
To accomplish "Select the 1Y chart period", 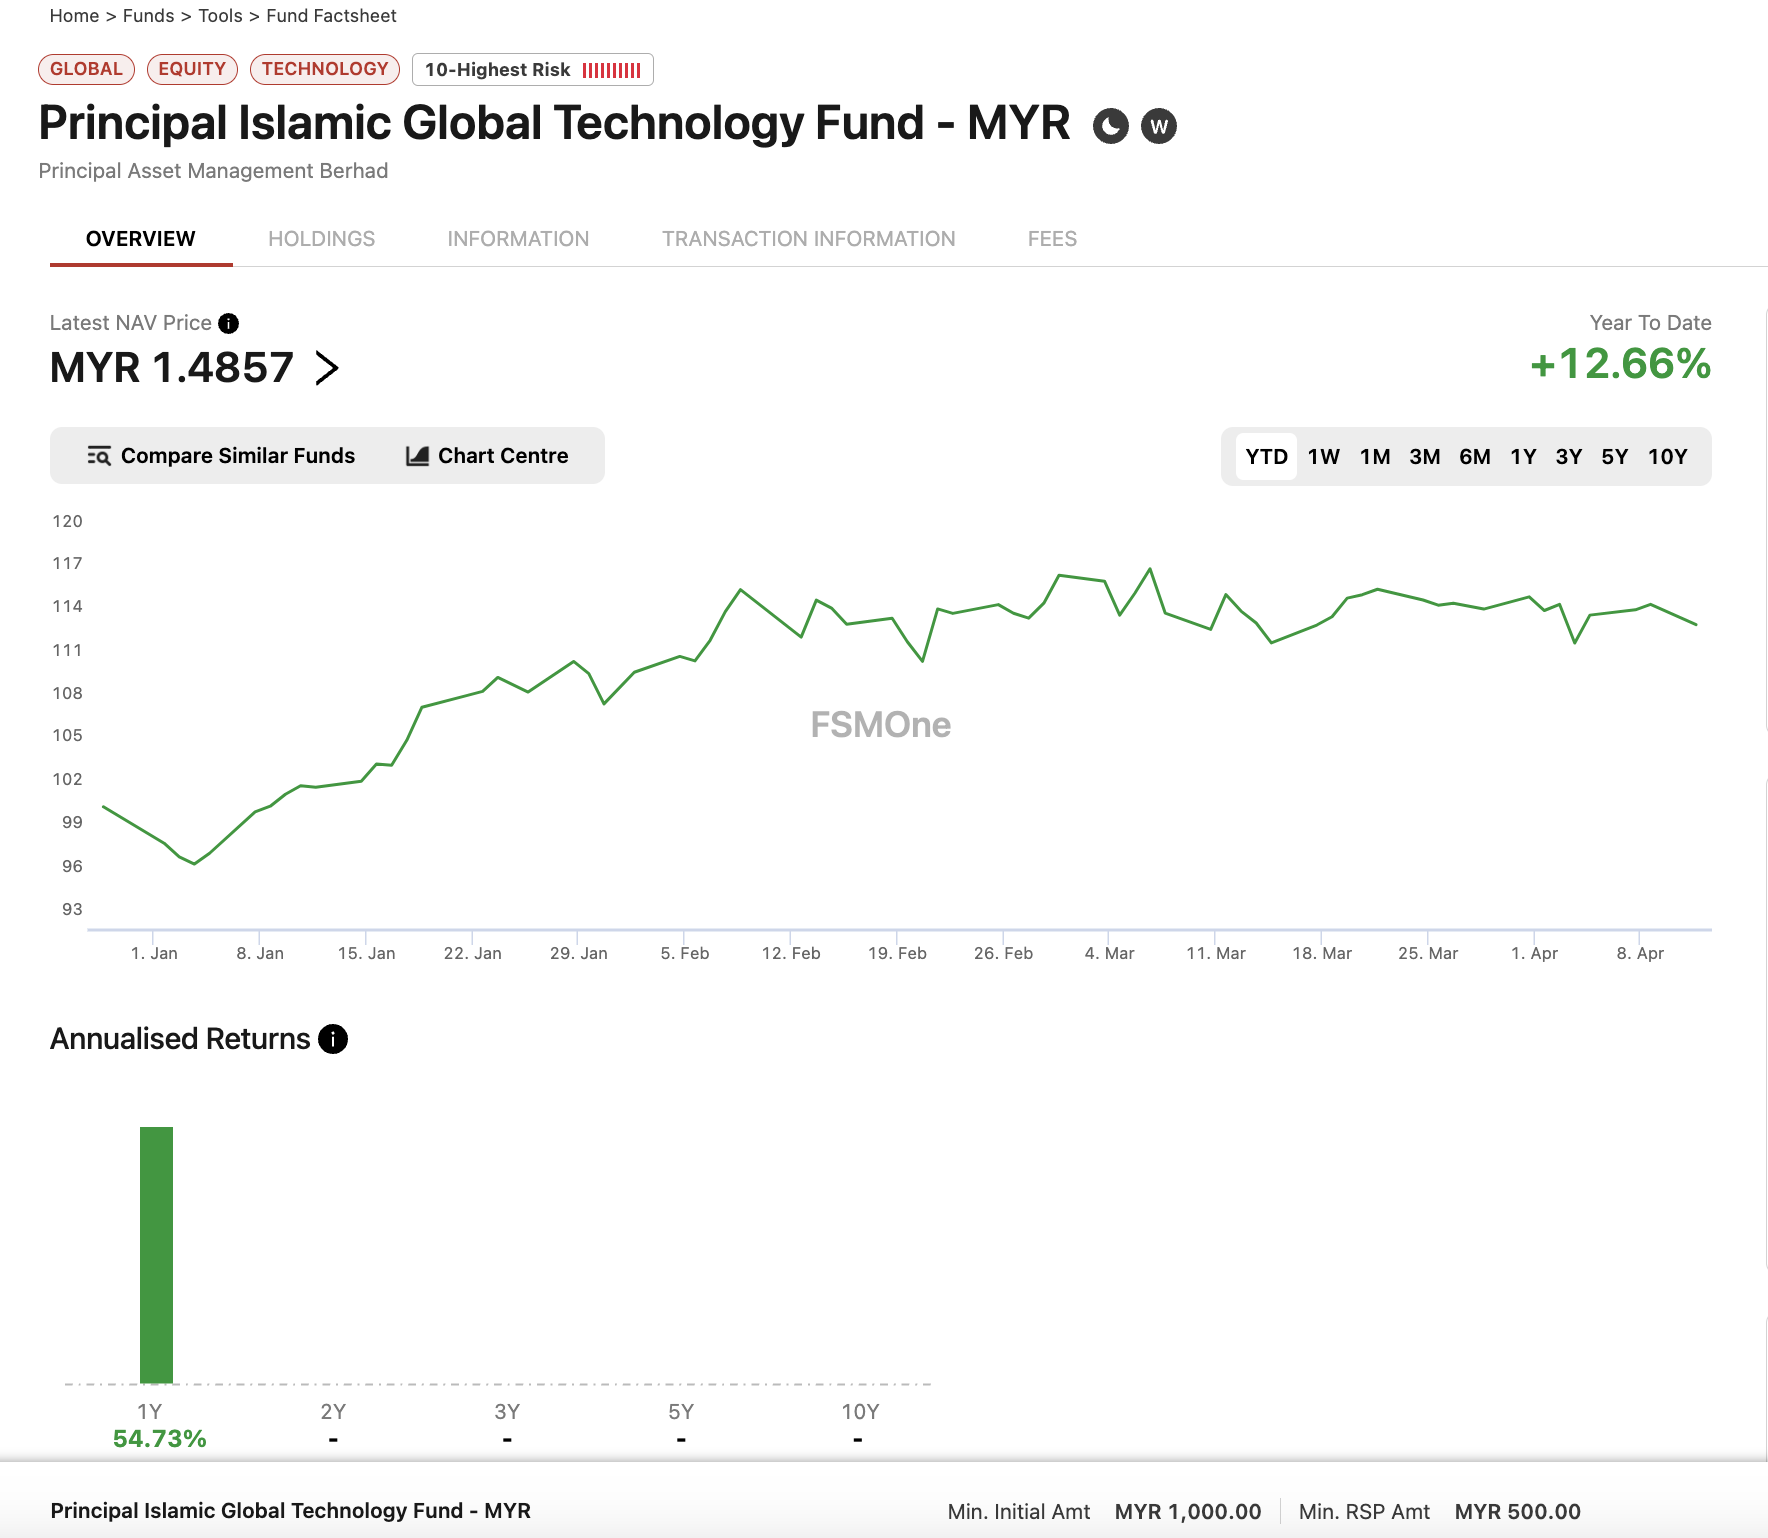I will pos(1523,457).
